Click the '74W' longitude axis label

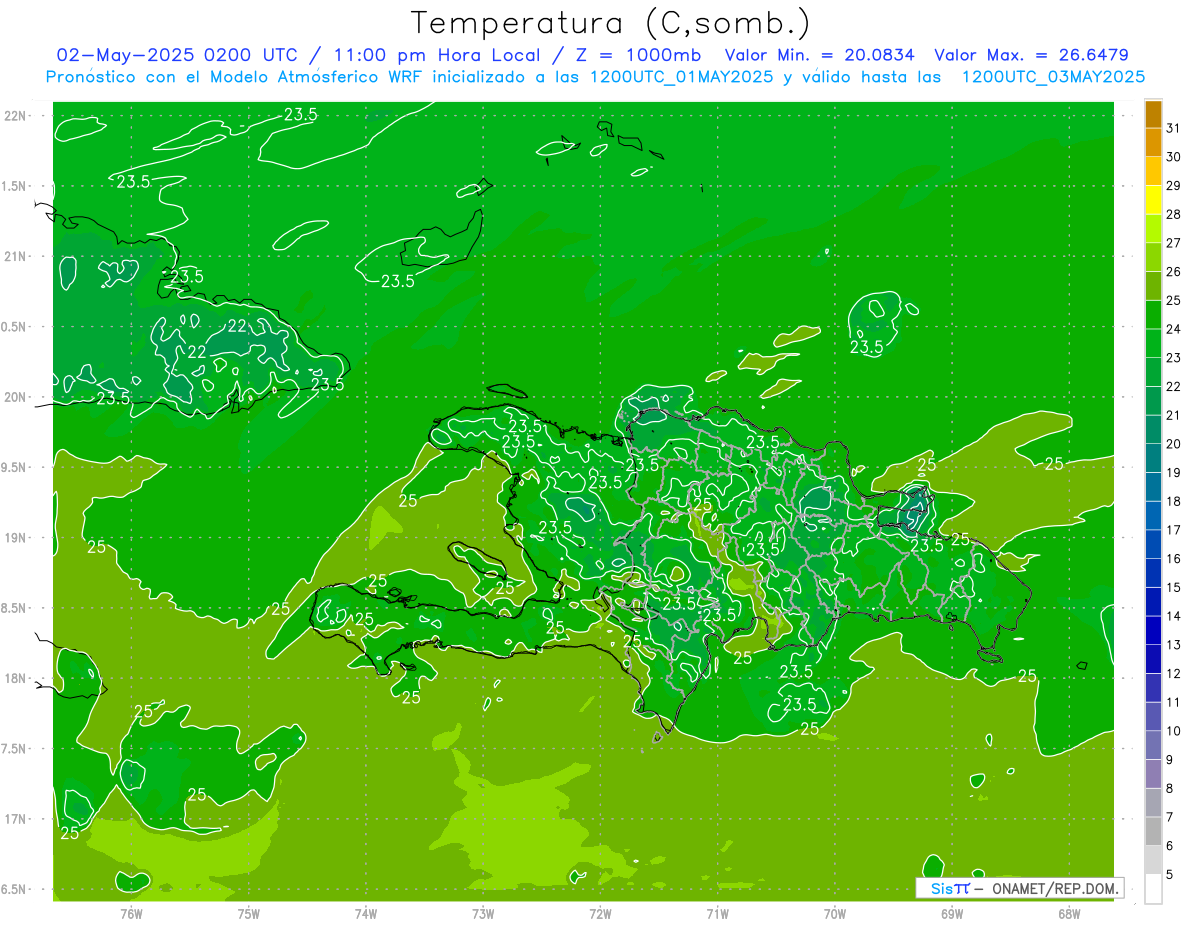coord(366,914)
